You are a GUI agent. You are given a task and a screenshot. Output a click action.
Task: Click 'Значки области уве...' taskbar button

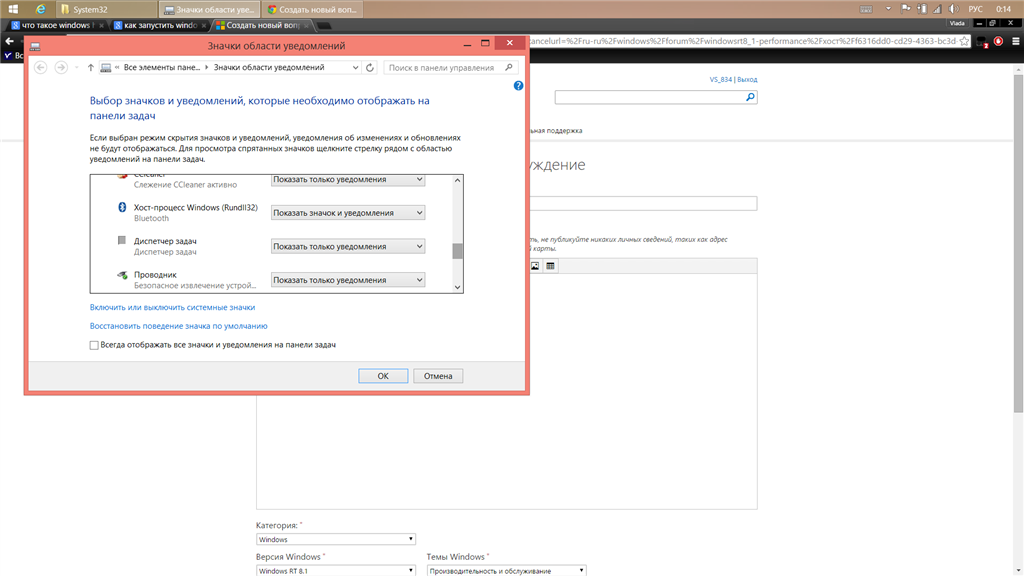(x=209, y=9)
